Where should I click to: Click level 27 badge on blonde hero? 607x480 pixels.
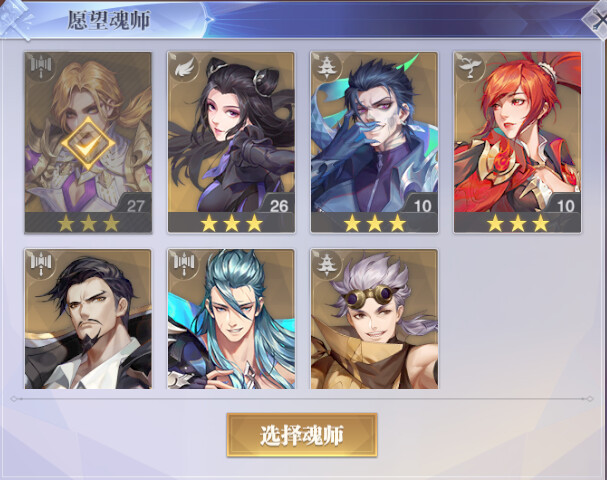pos(134,204)
